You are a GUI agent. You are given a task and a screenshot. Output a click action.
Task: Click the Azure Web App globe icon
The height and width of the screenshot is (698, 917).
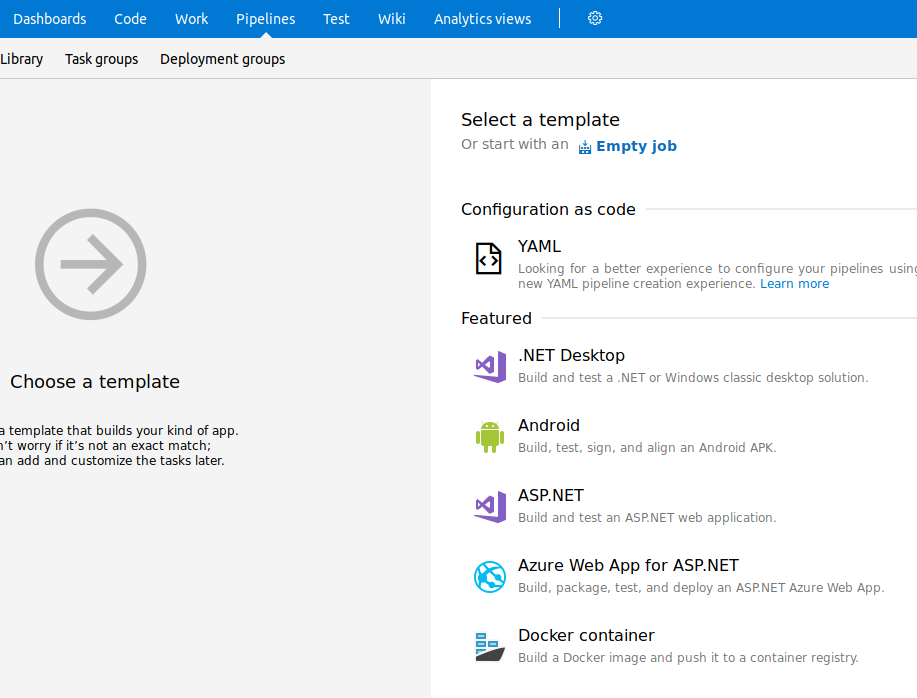[x=490, y=577]
